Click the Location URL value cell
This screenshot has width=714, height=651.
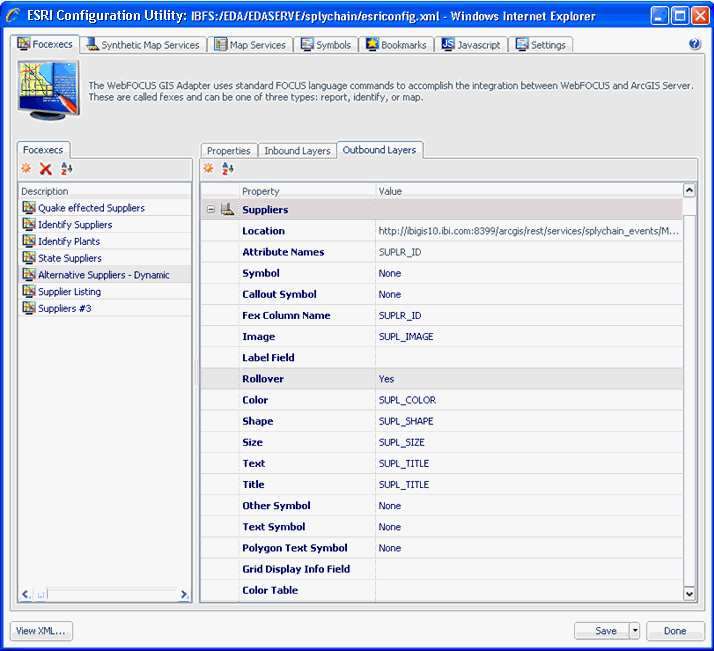coord(529,231)
